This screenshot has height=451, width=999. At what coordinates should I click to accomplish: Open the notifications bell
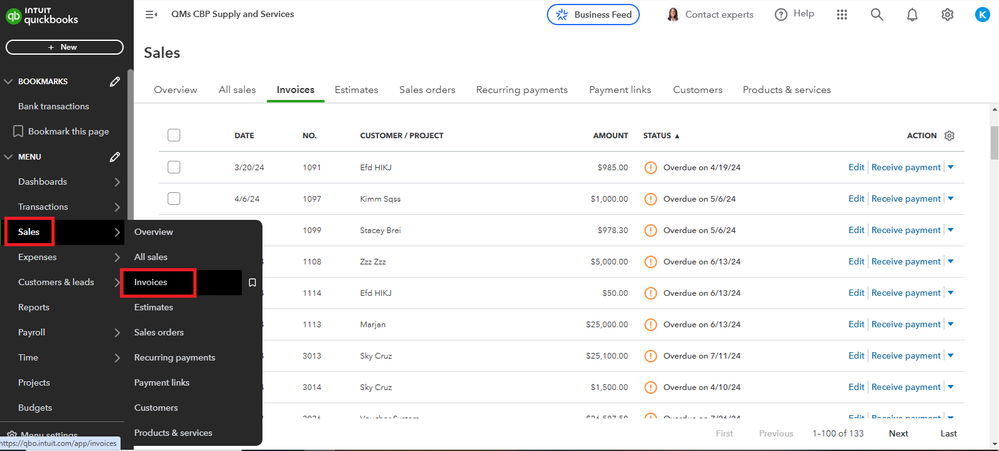pos(912,15)
